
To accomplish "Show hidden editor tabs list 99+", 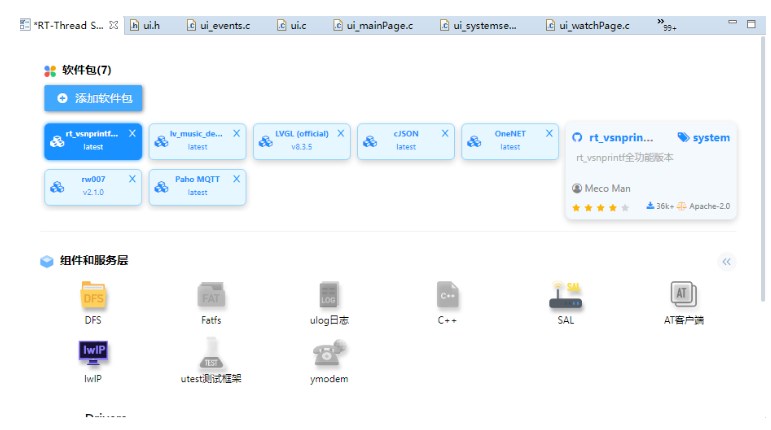I will (x=667, y=25).
